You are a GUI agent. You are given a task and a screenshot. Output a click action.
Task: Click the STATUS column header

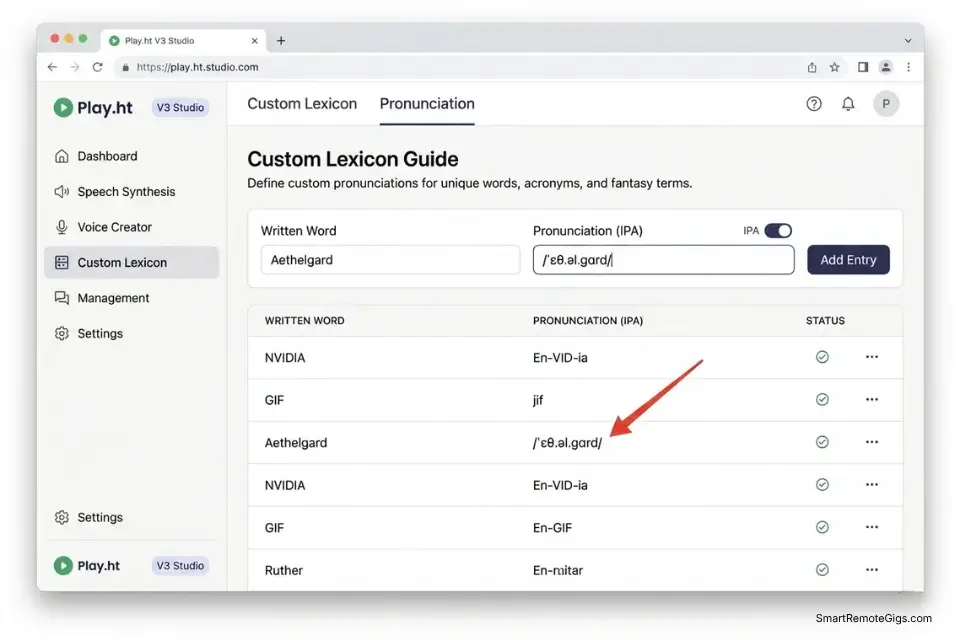click(x=825, y=321)
